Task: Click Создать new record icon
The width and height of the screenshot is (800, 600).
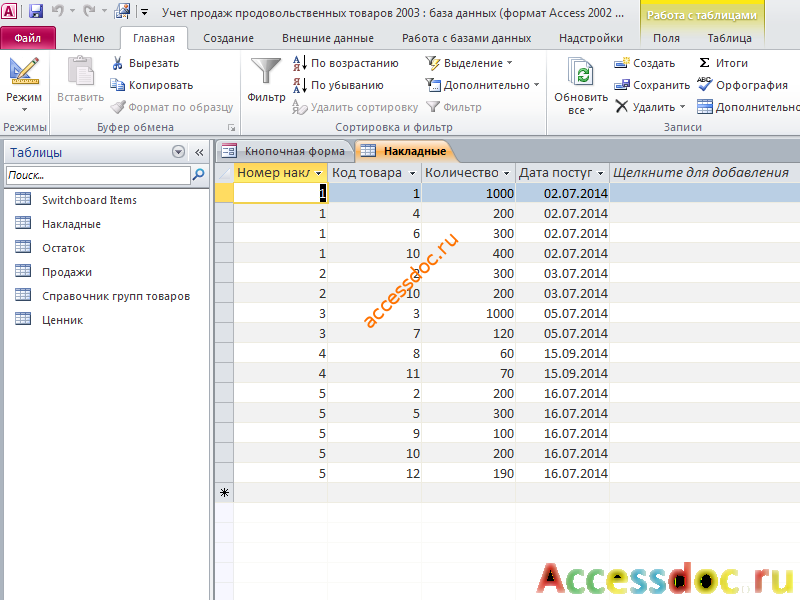Action: (x=622, y=63)
